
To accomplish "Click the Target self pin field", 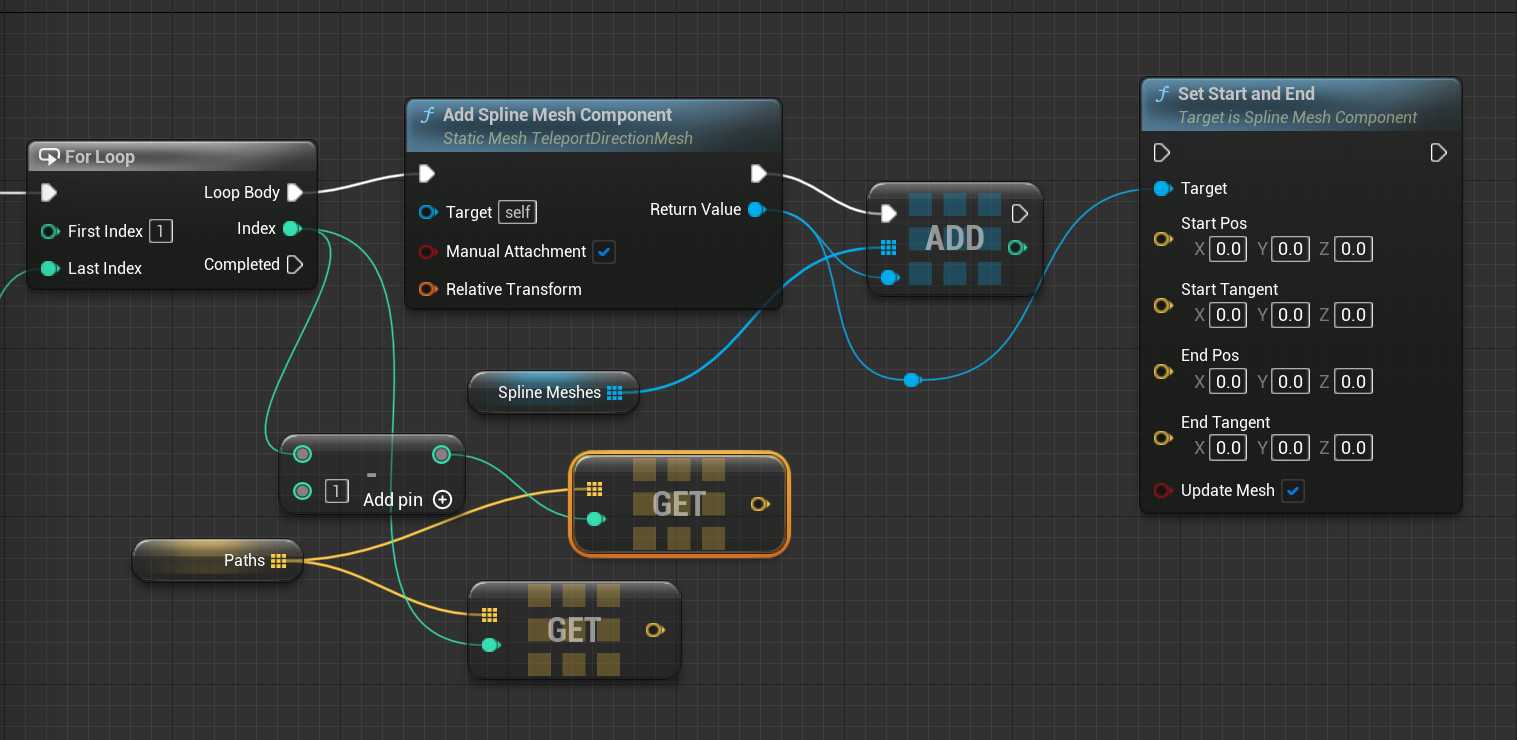I will tap(518, 212).
